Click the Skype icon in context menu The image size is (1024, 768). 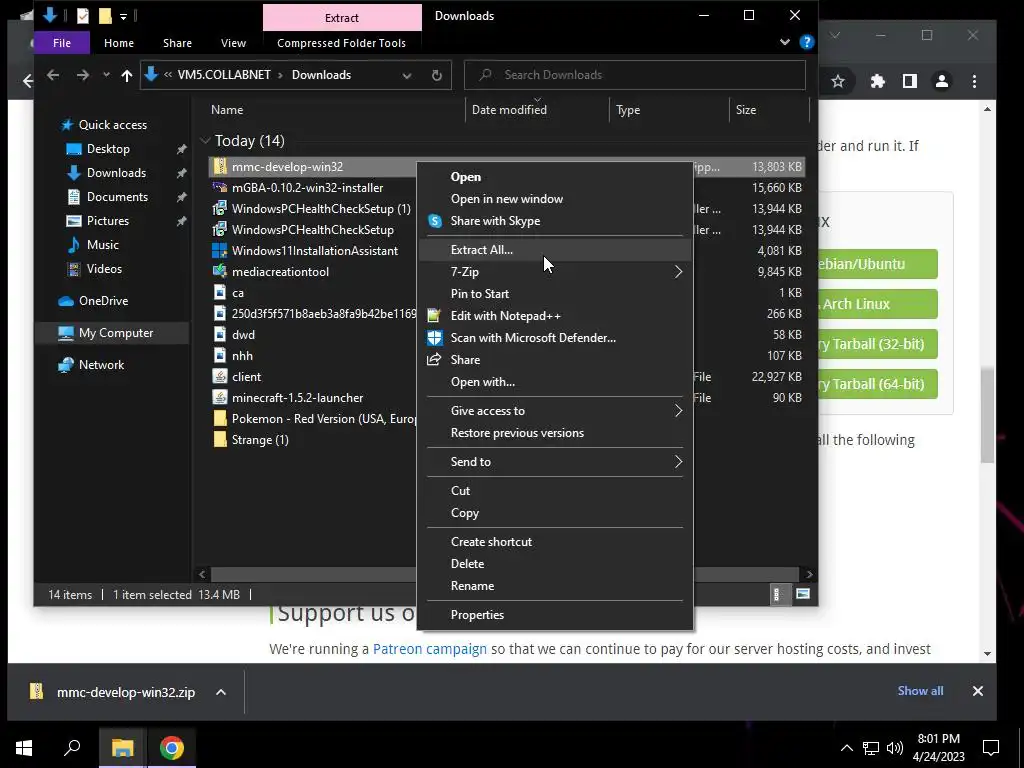(x=434, y=221)
